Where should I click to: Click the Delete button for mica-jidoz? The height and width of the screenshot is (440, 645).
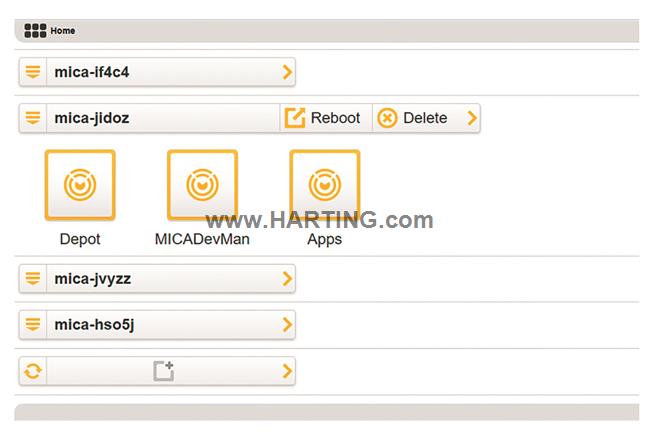[x=418, y=118]
